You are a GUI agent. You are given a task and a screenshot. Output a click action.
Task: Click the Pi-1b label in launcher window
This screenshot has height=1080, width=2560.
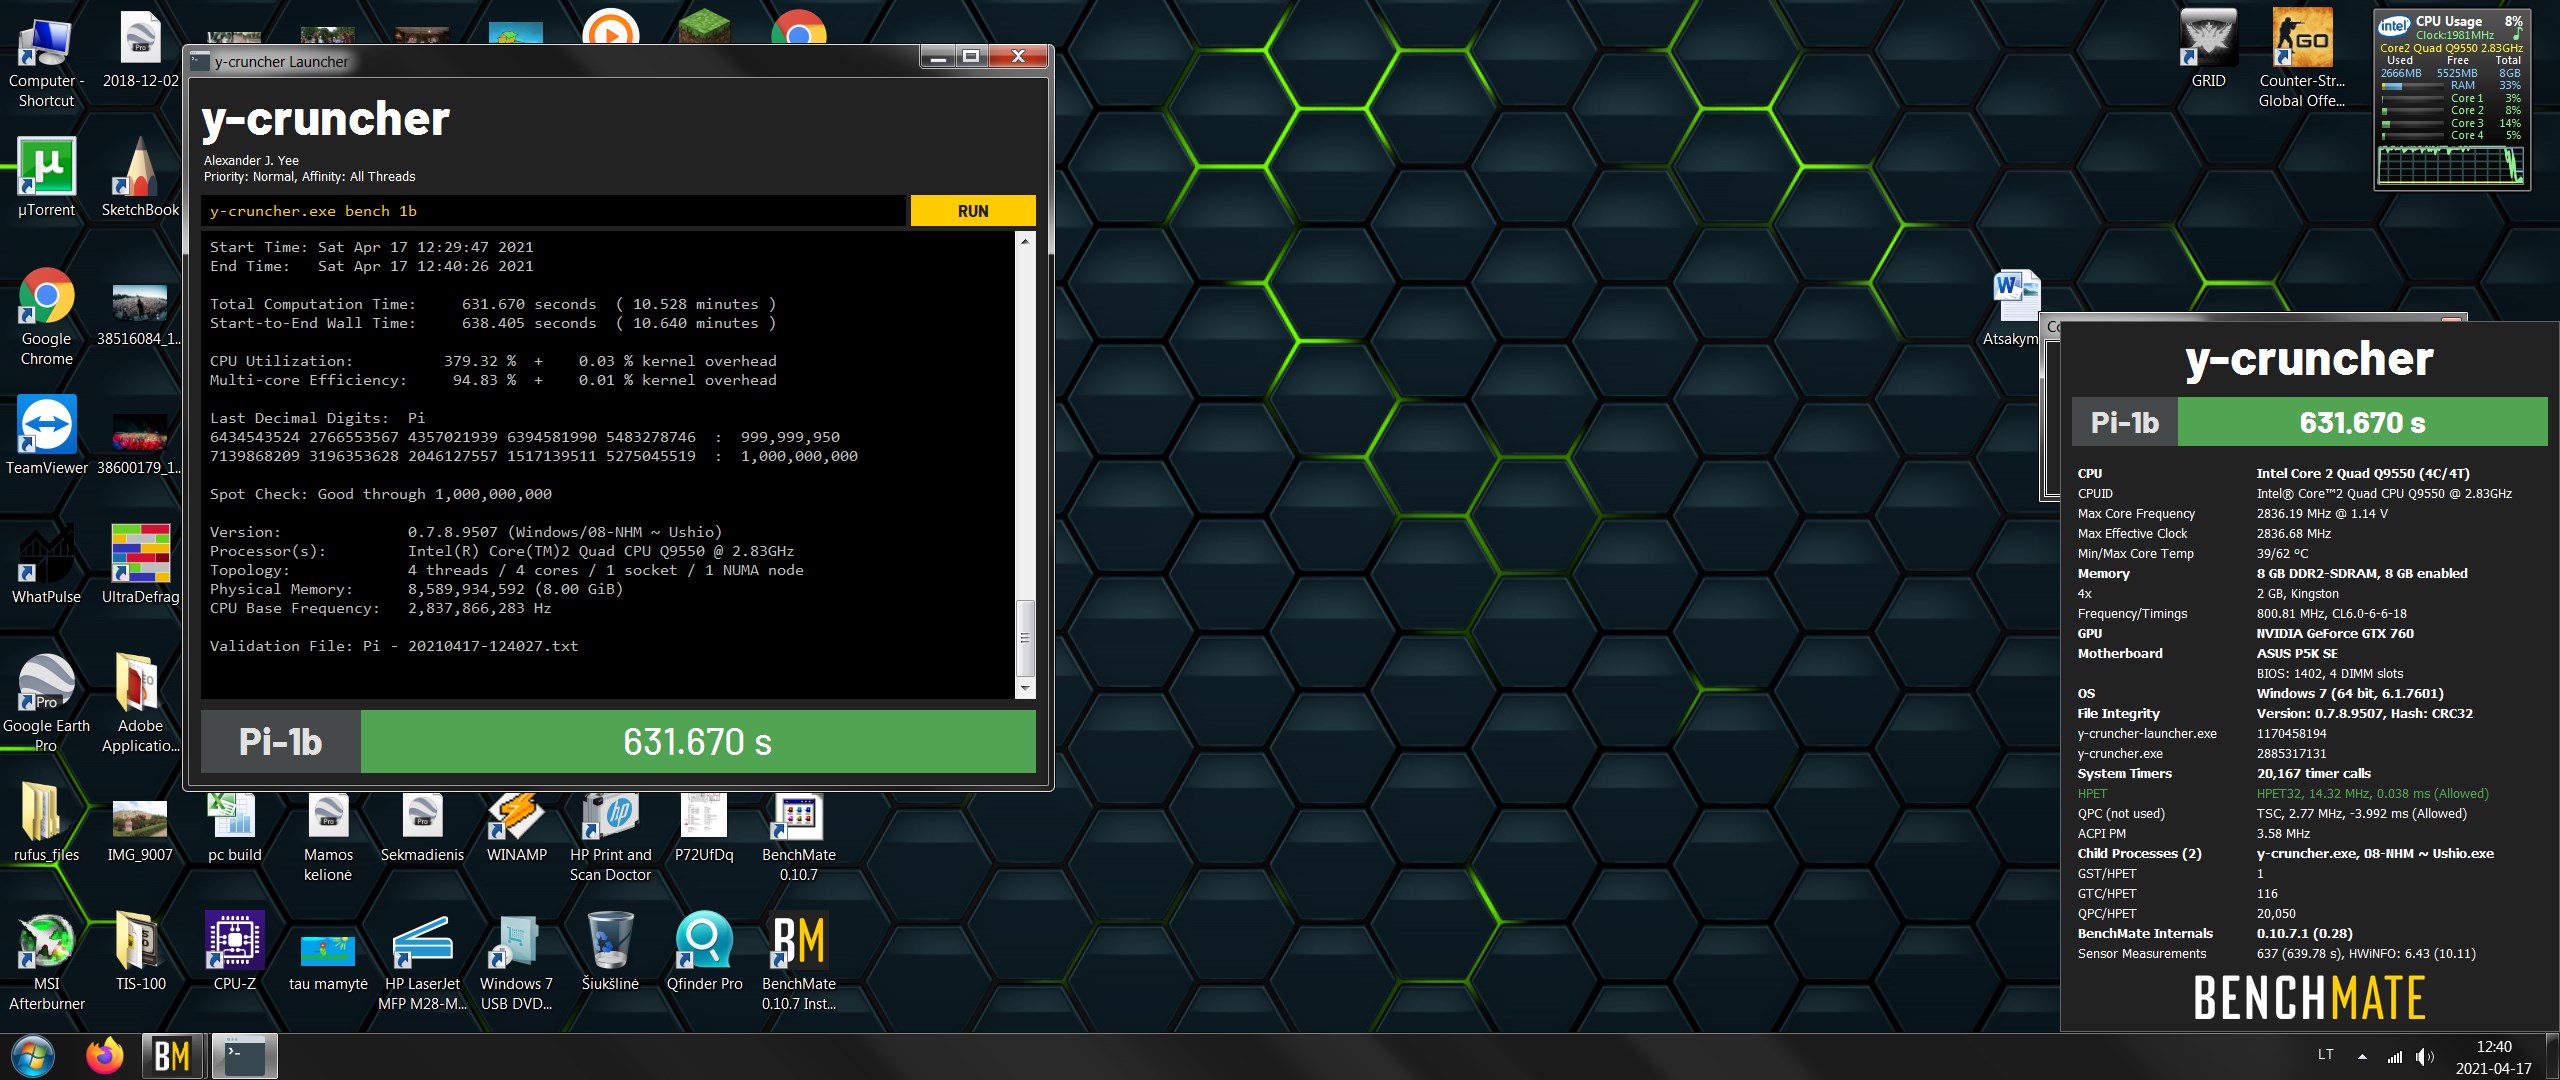pyautogui.click(x=281, y=742)
